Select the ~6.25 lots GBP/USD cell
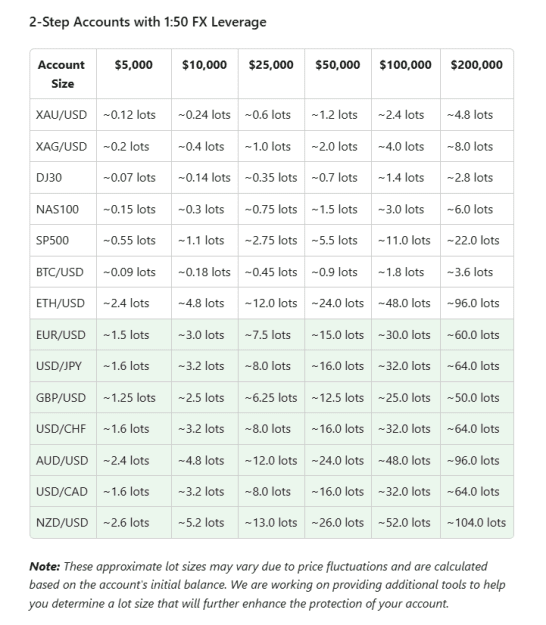This screenshot has width=546, height=625. [x=271, y=398]
